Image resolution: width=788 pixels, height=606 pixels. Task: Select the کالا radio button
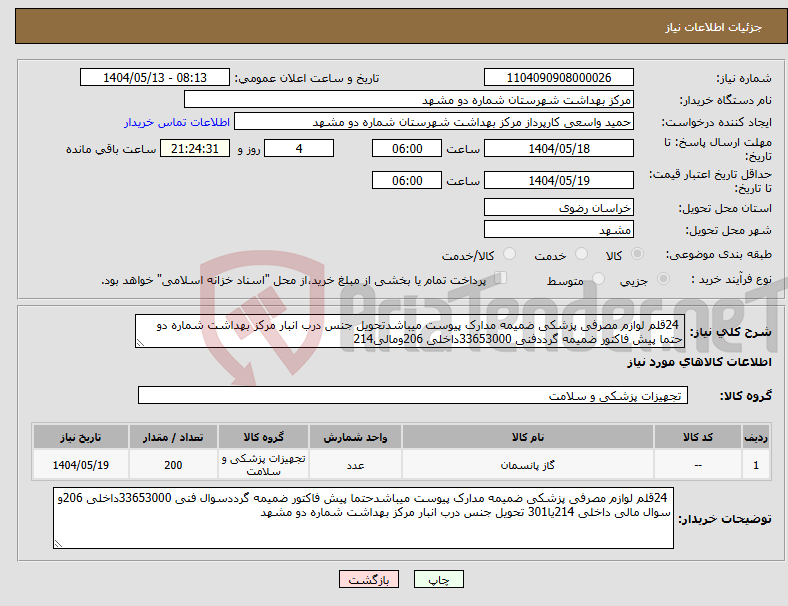[x=637, y=254]
